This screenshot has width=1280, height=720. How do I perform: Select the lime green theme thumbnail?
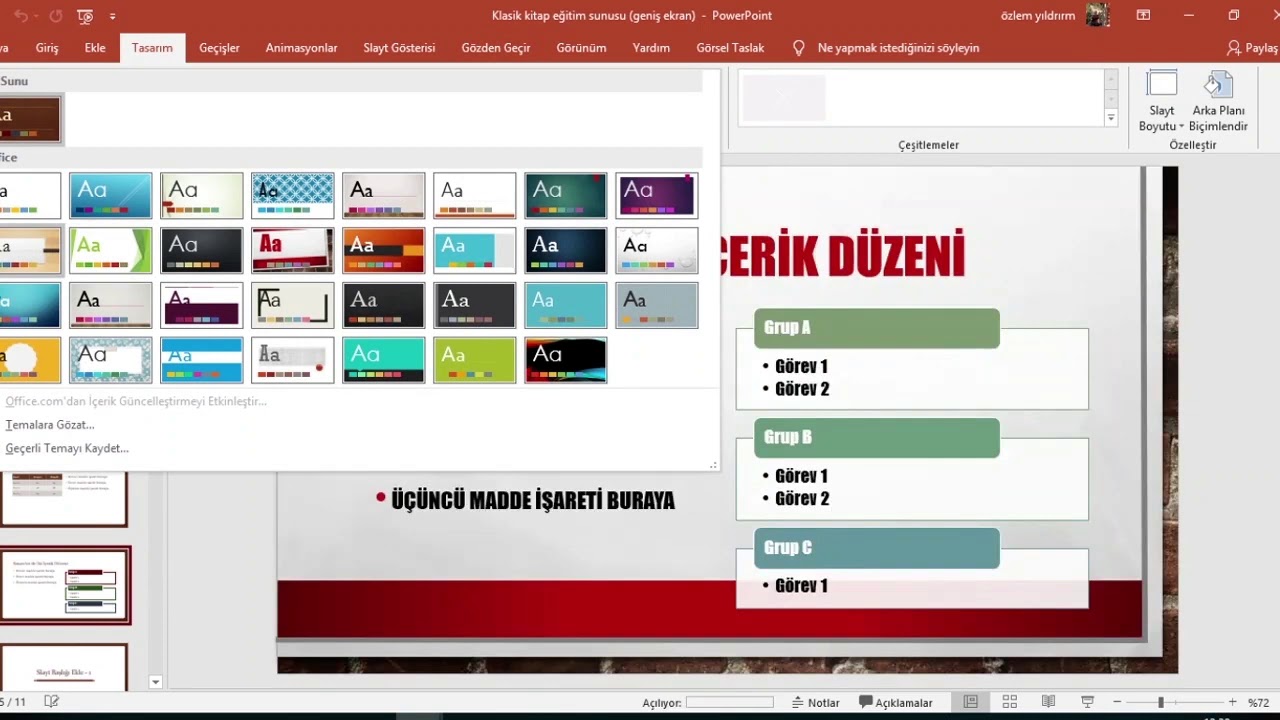pos(475,361)
